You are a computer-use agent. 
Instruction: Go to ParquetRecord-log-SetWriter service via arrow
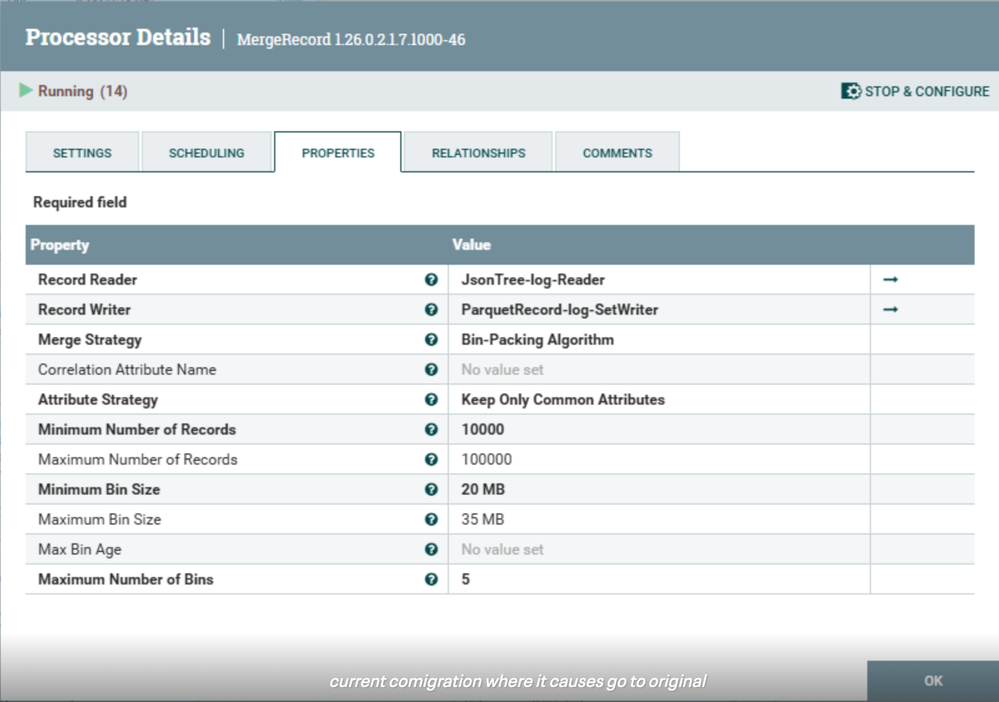coord(890,310)
